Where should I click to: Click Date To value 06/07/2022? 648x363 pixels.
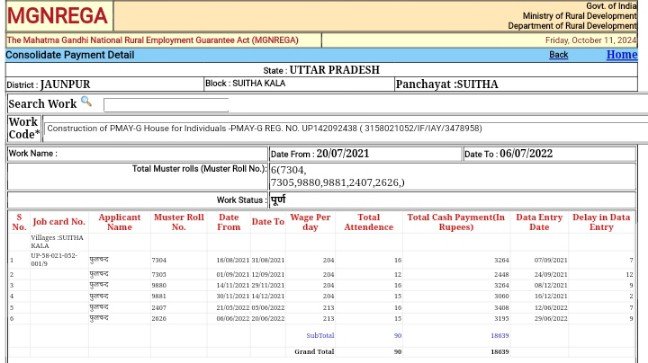526,154
